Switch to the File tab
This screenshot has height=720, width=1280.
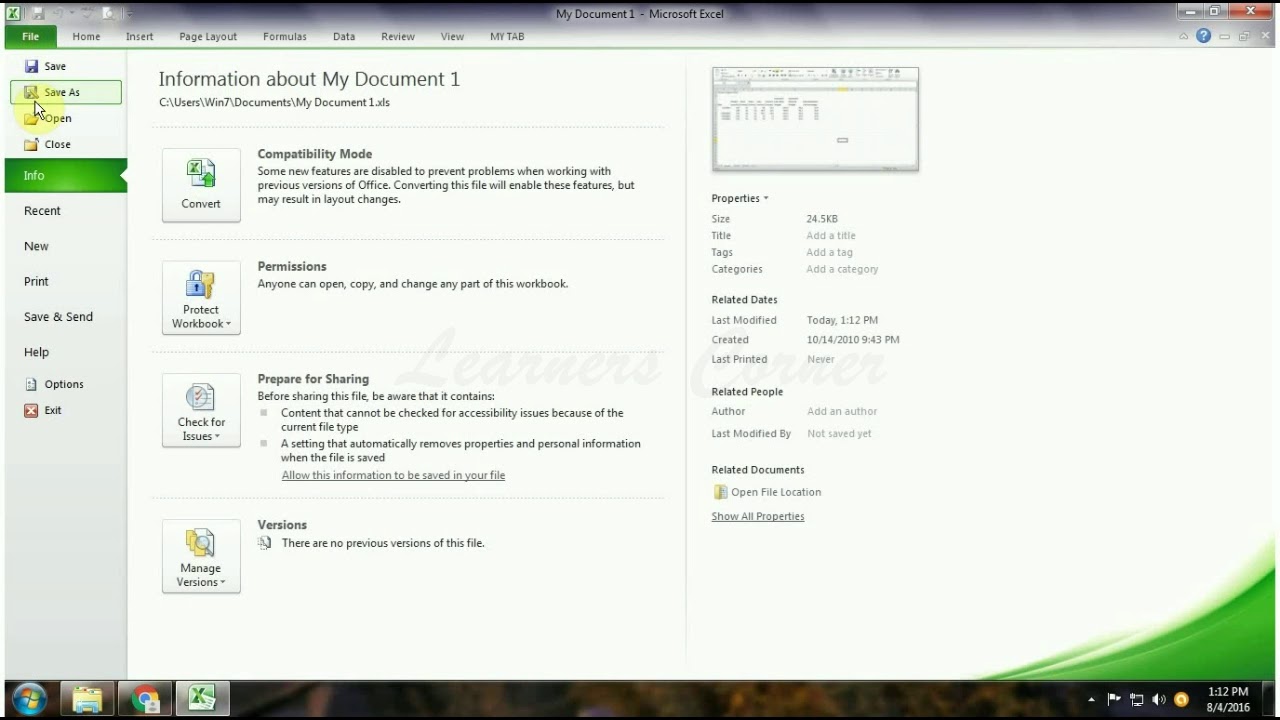(31, 36)
